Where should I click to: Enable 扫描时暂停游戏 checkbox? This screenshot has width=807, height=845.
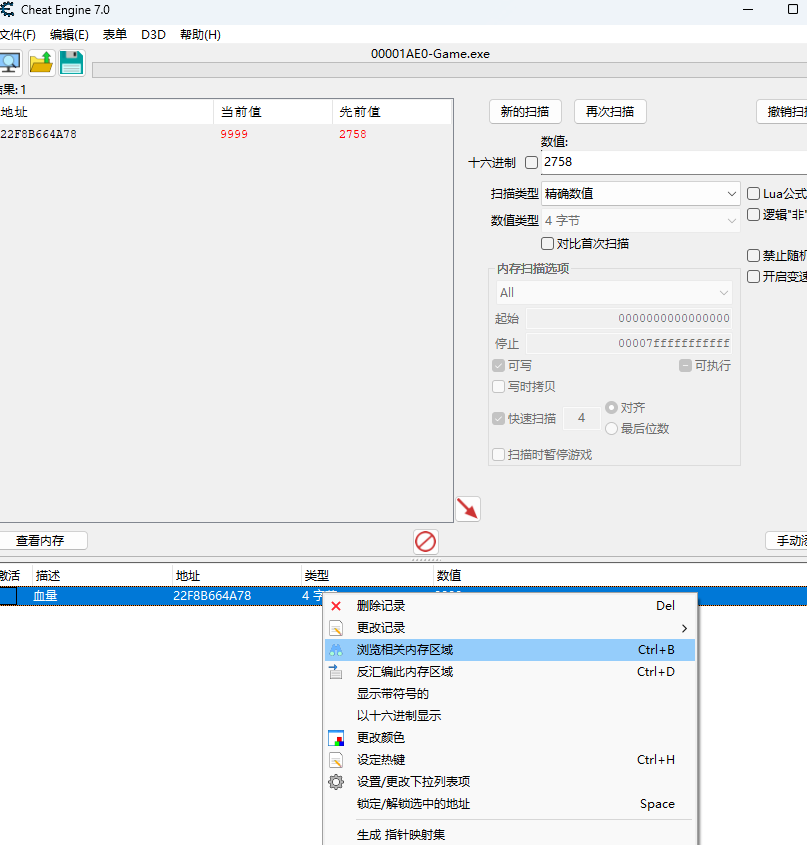[x=499, y=455]
